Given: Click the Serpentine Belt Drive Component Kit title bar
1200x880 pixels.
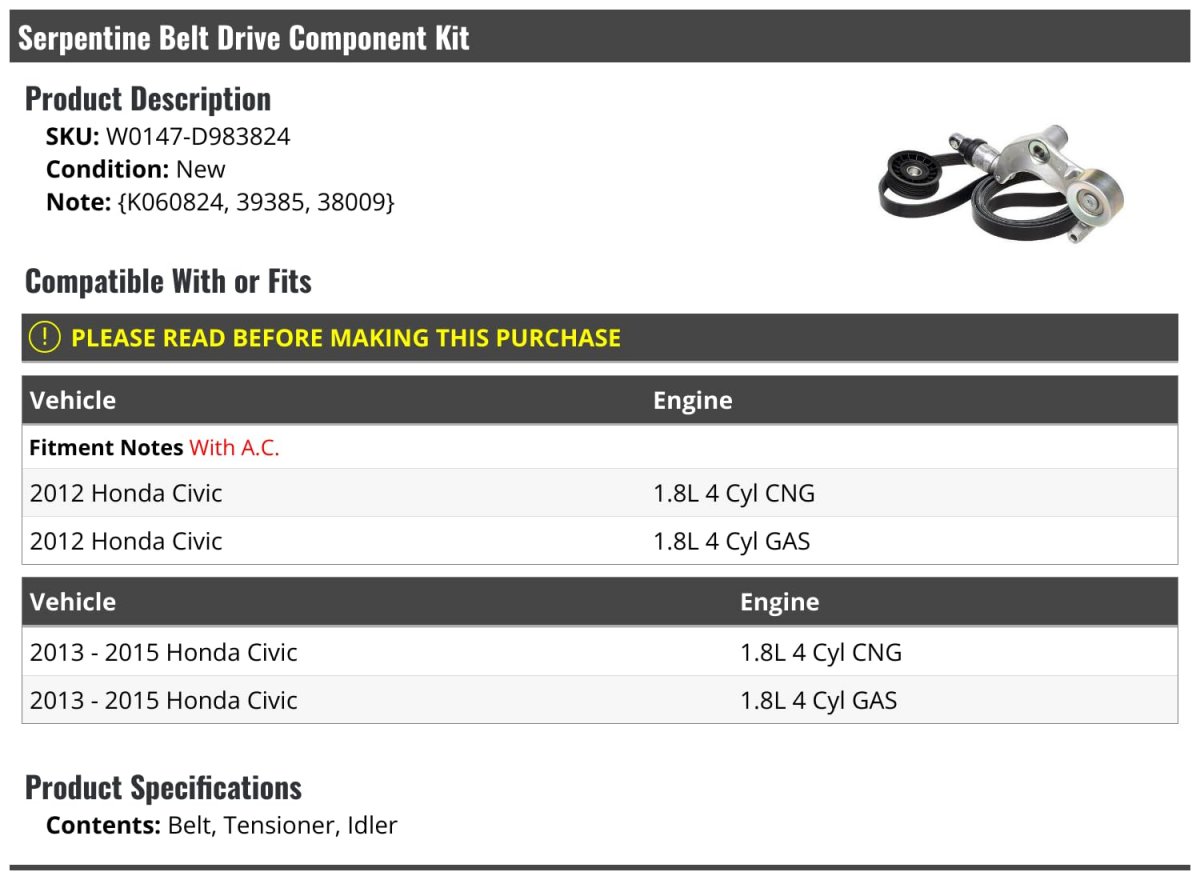Looking at the screenshot, I should coord(600,38).
